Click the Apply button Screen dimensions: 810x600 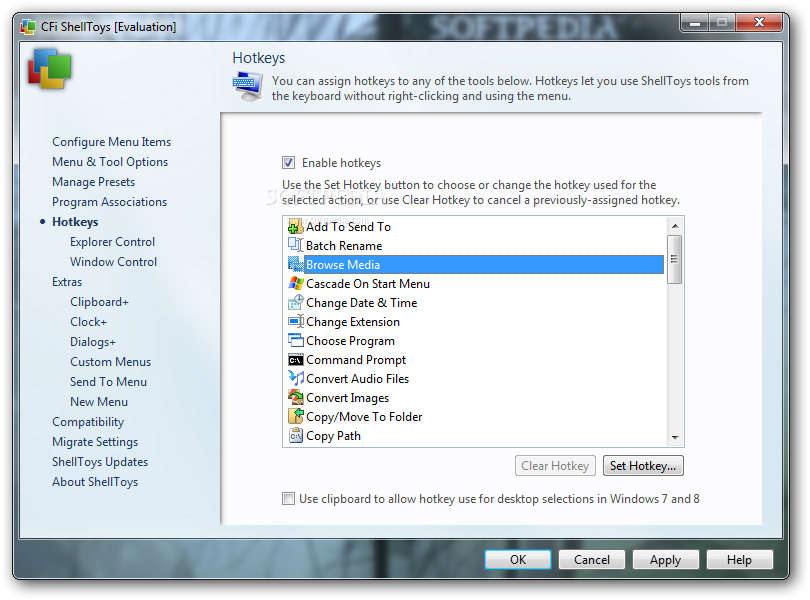coord(666,560)
